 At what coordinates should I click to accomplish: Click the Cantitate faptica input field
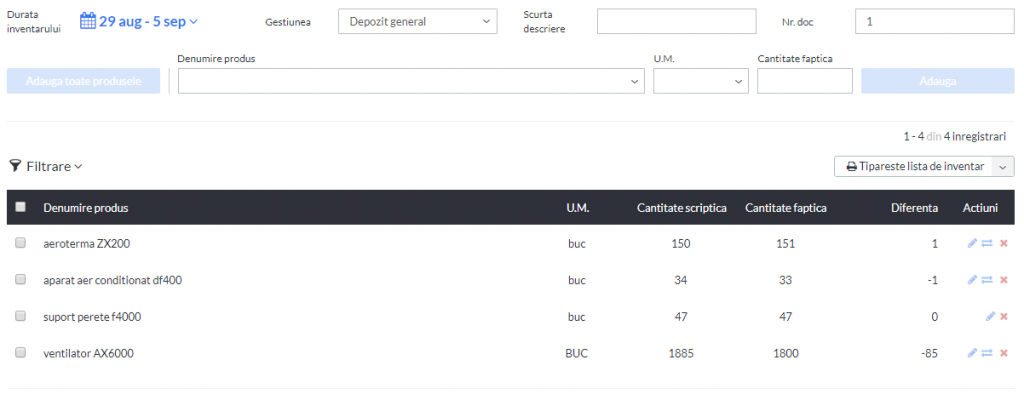point(805,81)
